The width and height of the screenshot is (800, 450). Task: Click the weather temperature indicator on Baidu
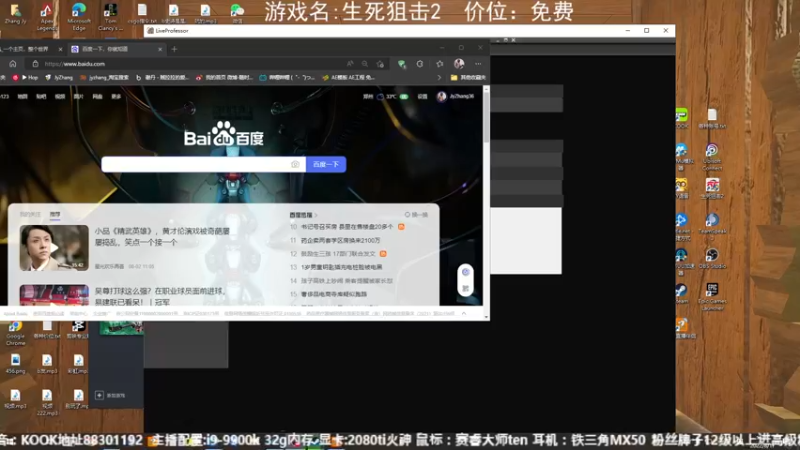point(393,96)
